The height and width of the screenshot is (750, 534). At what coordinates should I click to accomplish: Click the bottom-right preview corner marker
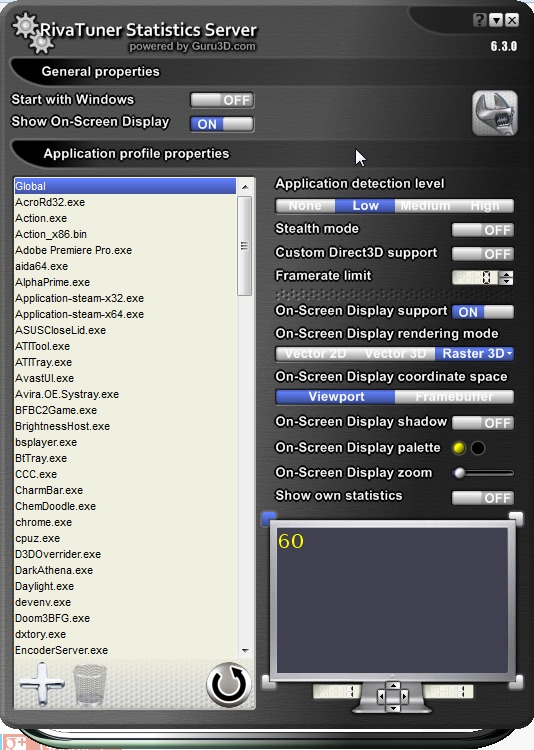click(516, 682)
